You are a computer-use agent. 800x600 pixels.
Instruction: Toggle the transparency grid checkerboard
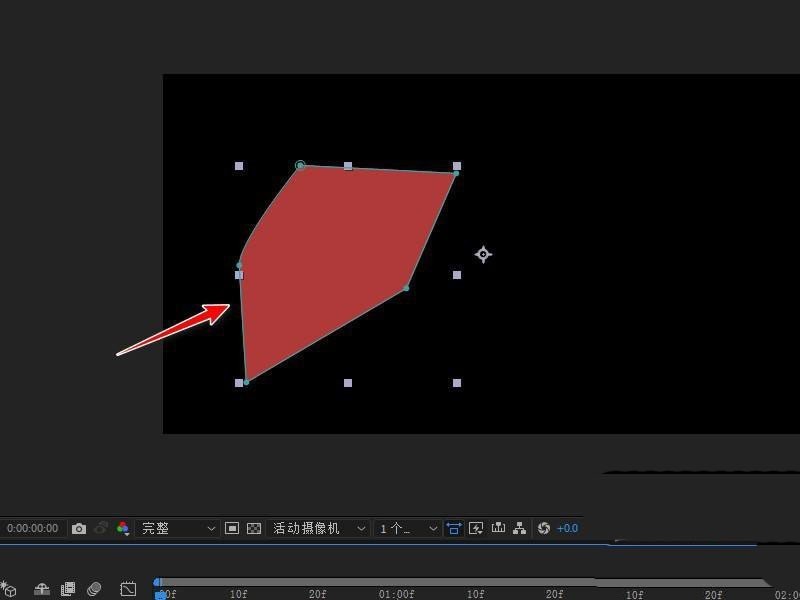pos(254,529)
